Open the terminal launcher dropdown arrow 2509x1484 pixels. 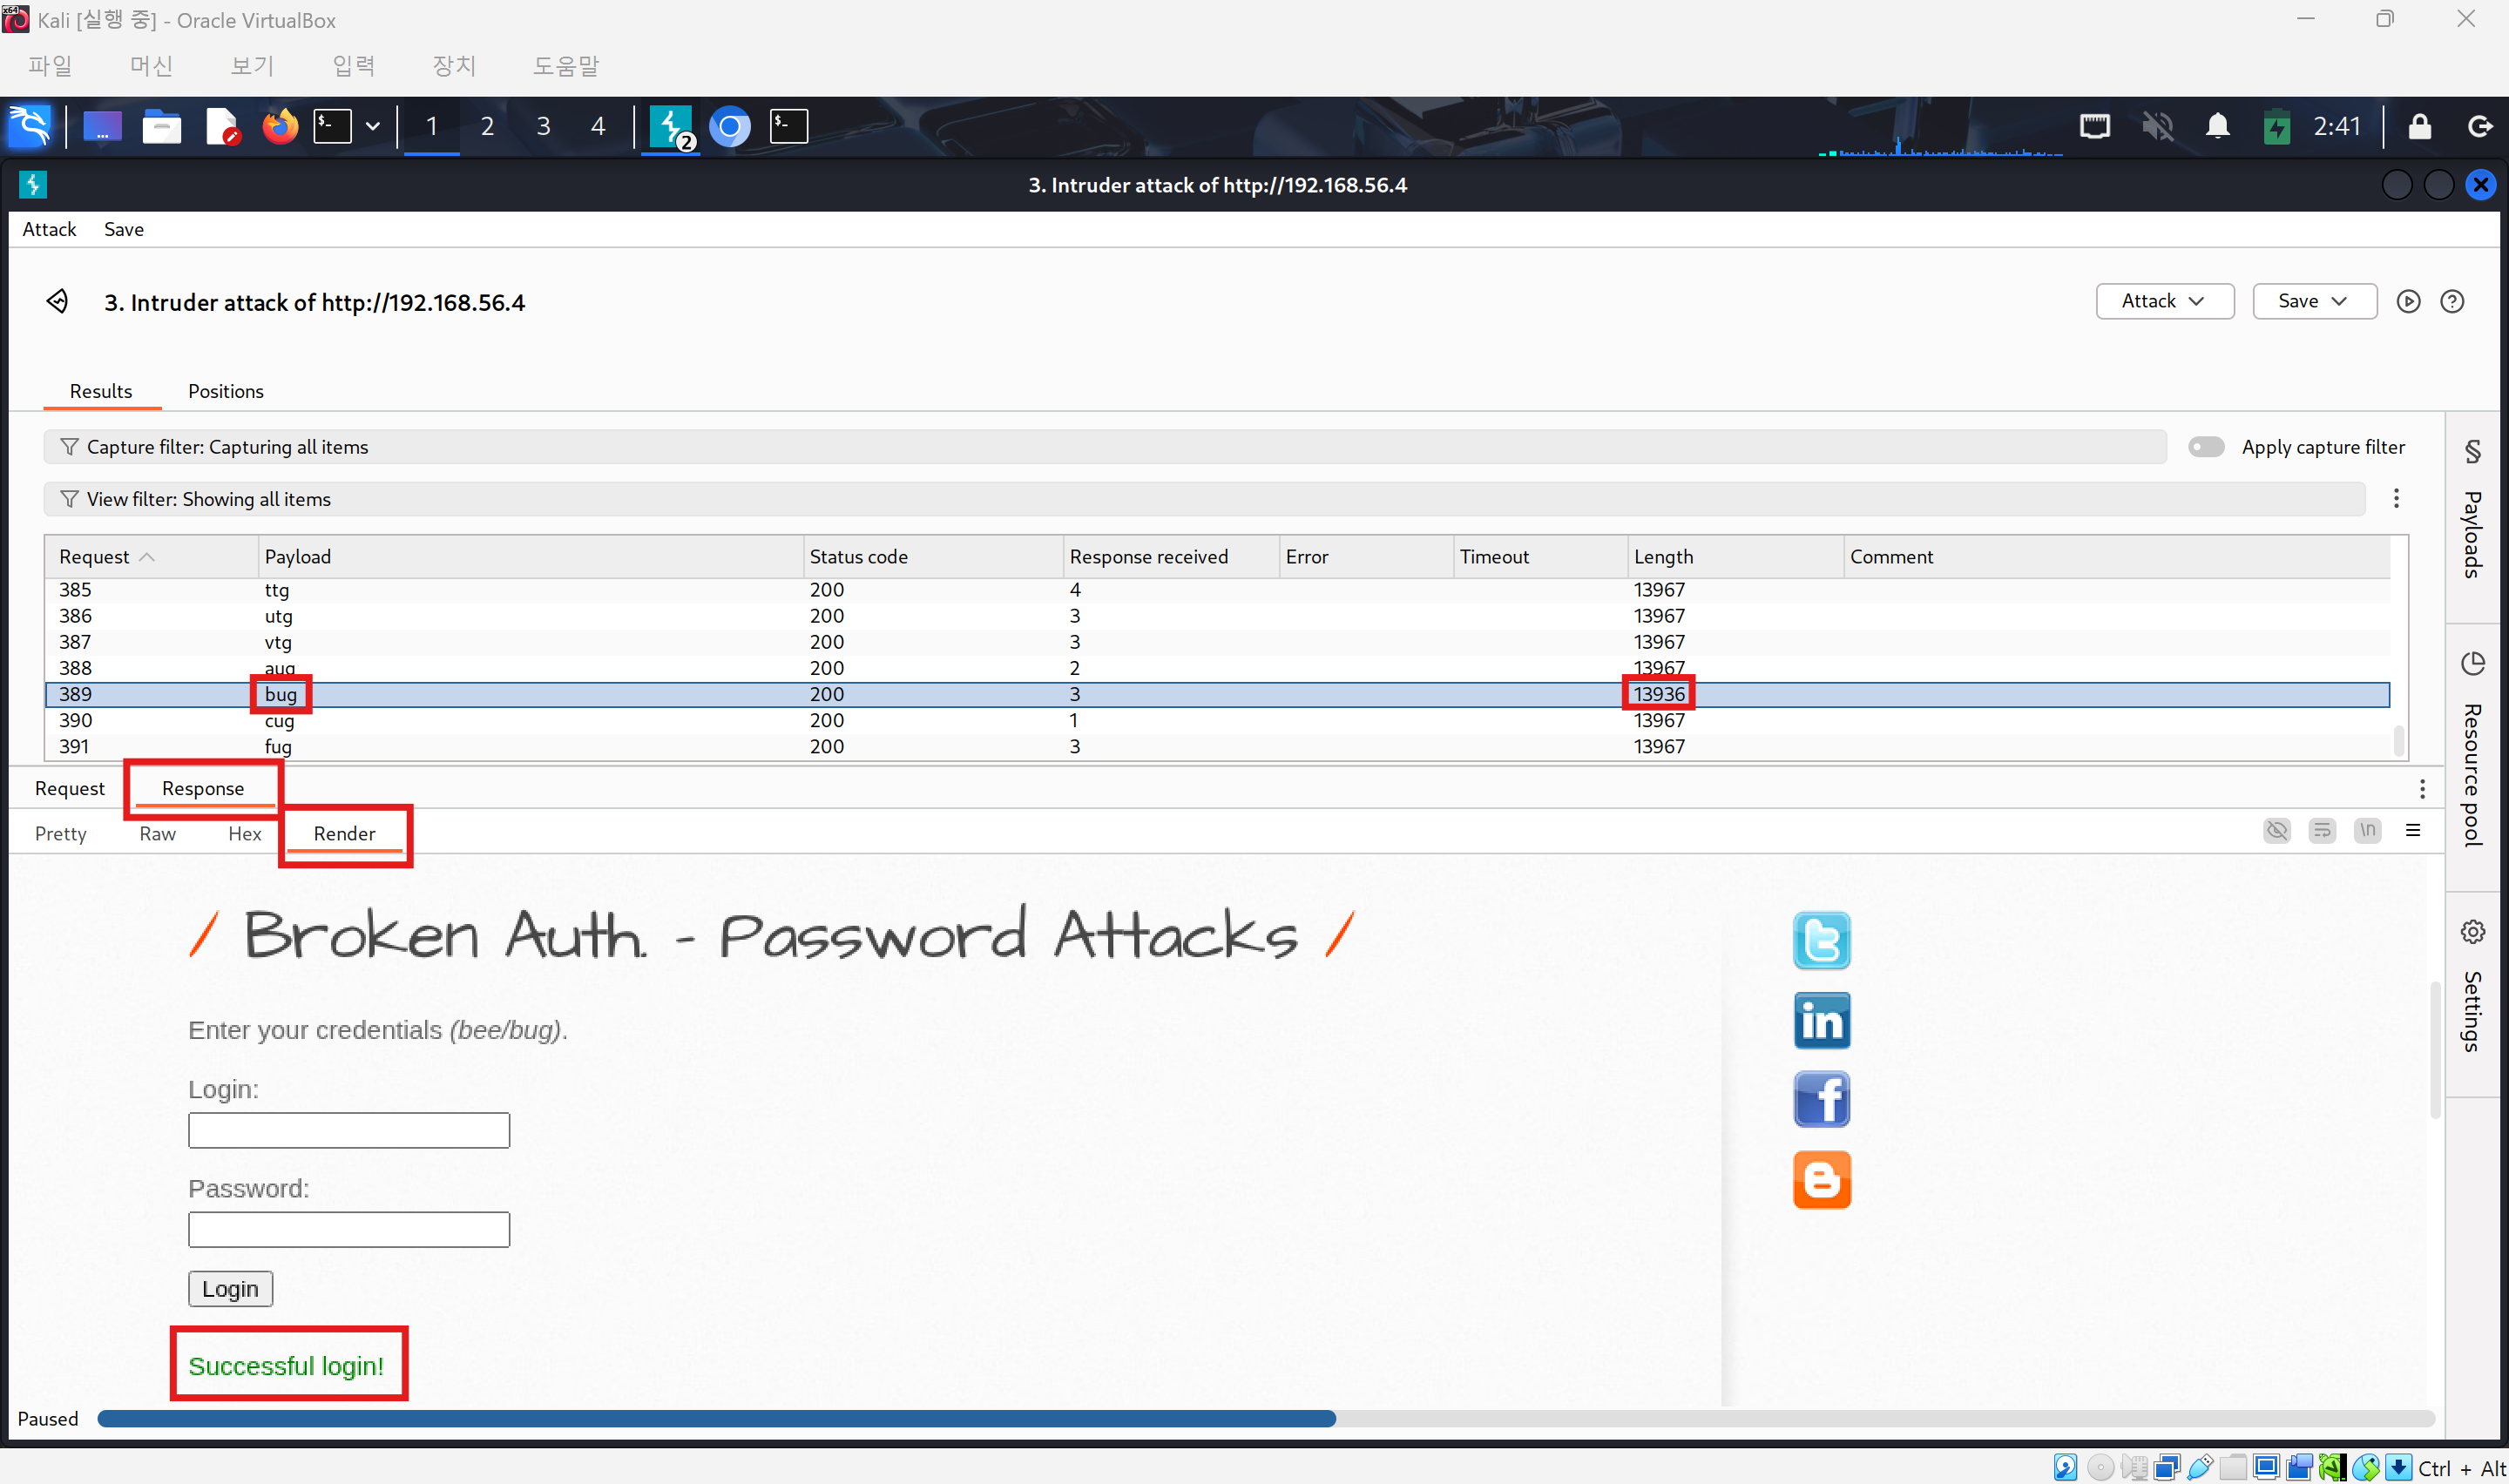tap(372, 127)
